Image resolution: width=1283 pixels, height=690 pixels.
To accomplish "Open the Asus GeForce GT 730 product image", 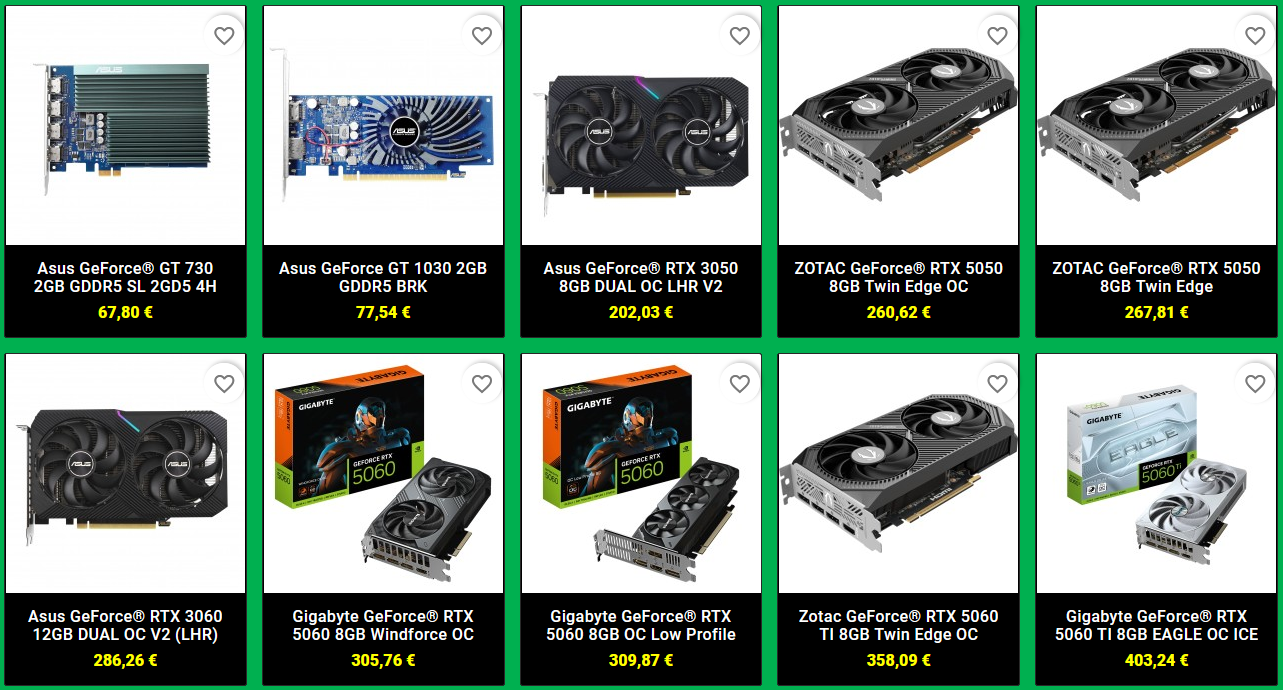I will tap(125, 126).
